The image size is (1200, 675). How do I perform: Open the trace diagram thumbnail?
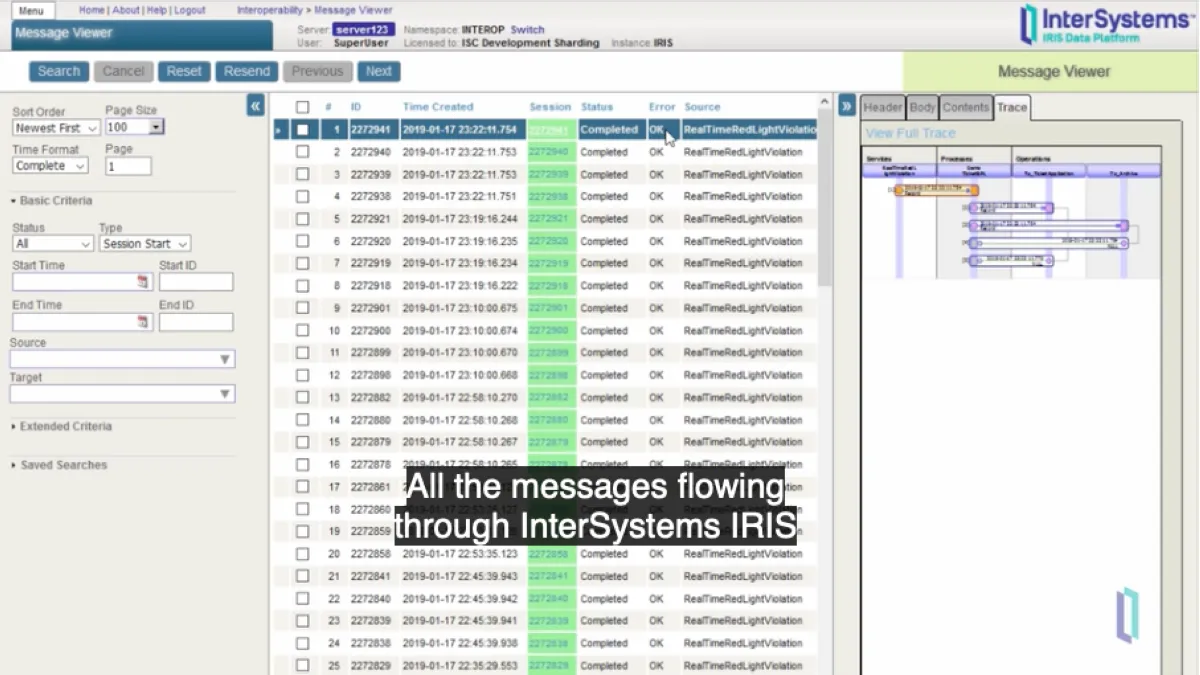(1011, 212)
